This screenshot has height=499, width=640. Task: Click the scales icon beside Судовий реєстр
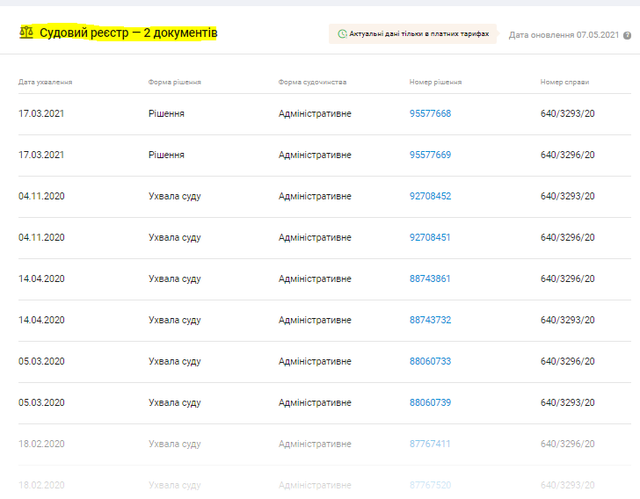pyautogui.click(x=26, y=33)
